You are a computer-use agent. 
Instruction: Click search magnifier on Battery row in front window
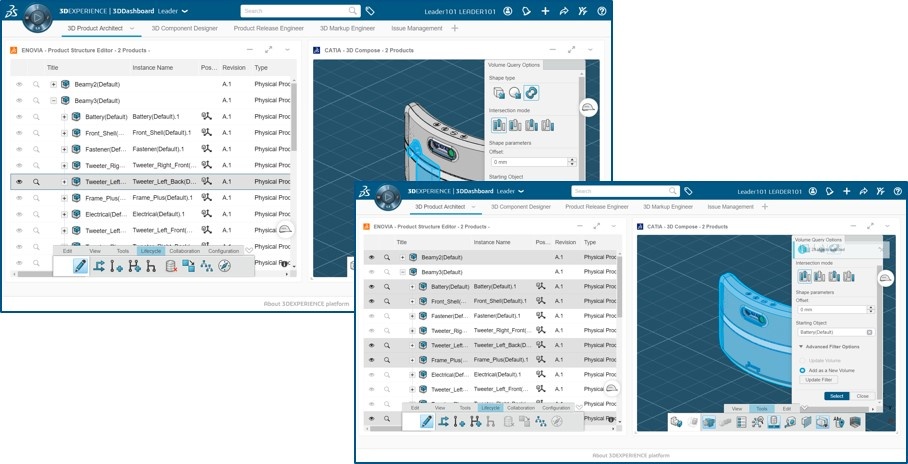387,286
